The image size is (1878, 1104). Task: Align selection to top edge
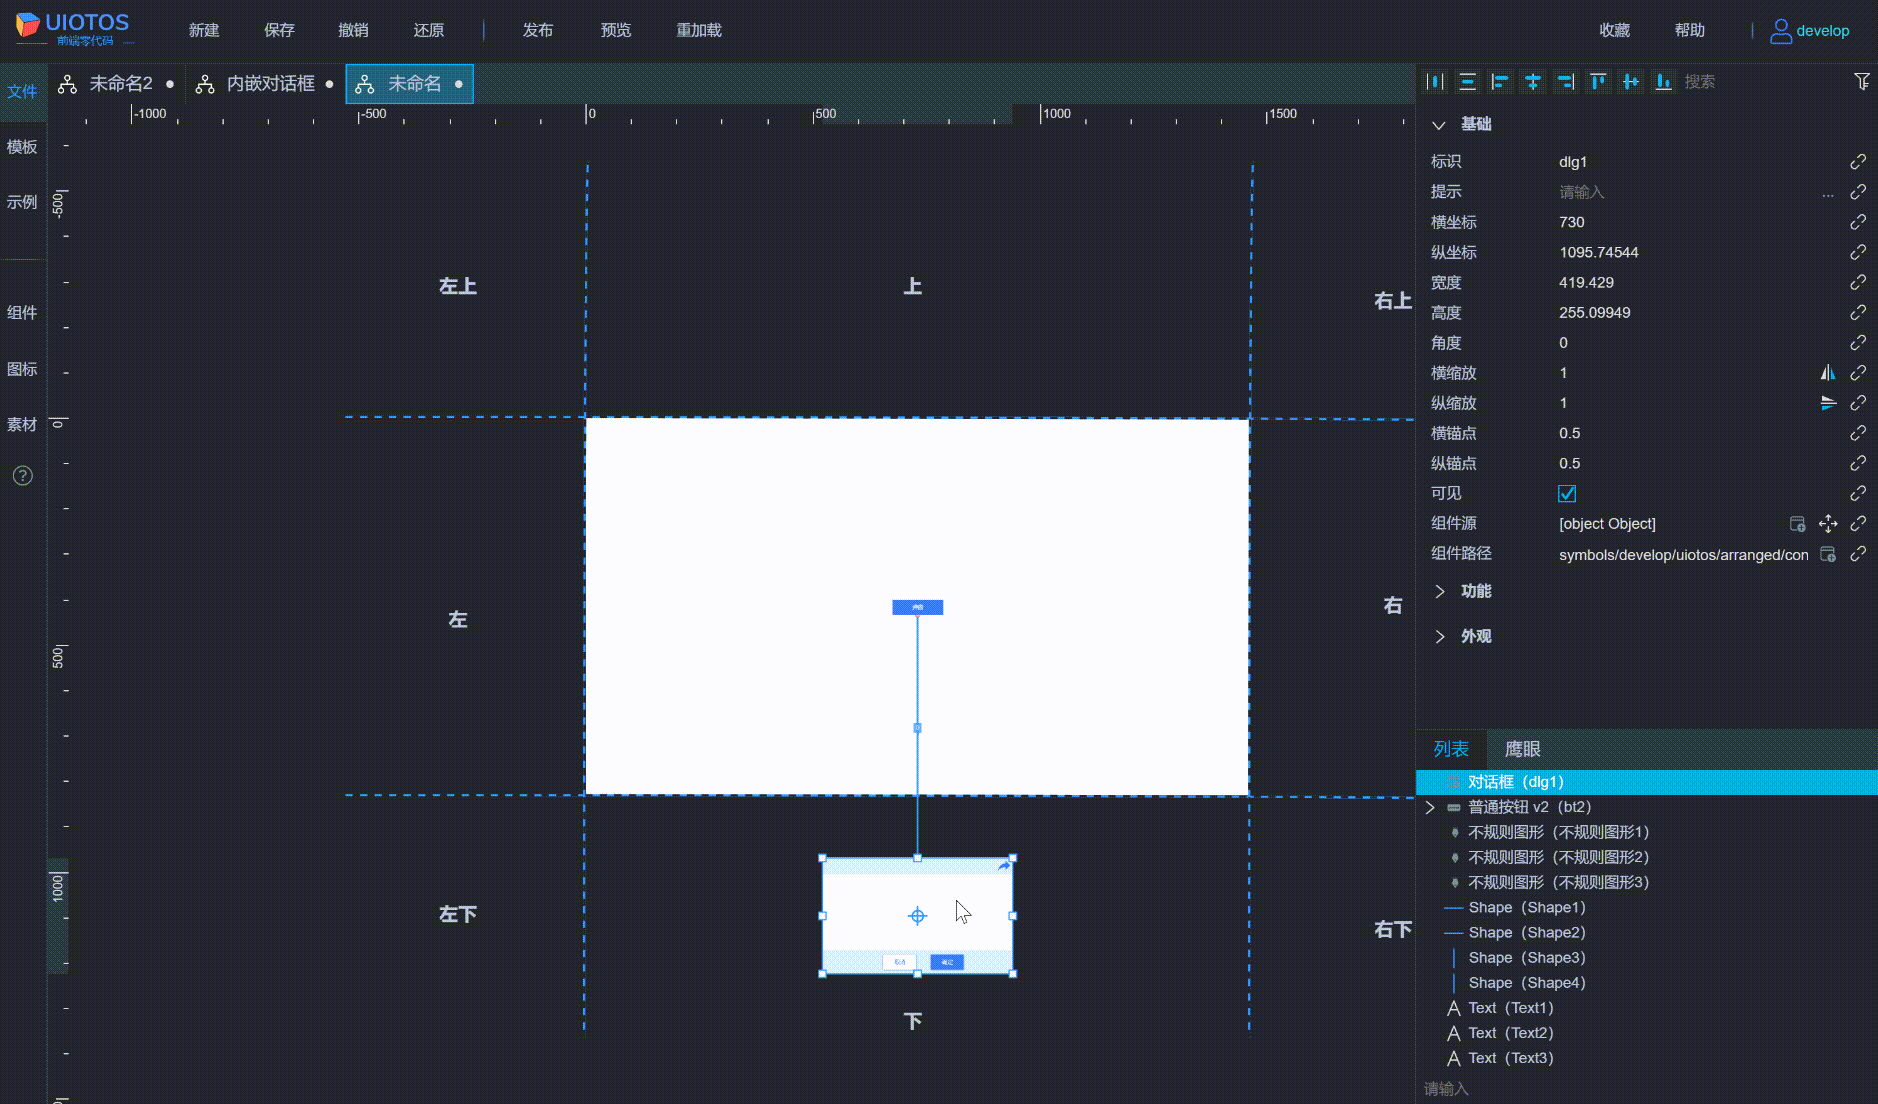(1598, 82)
